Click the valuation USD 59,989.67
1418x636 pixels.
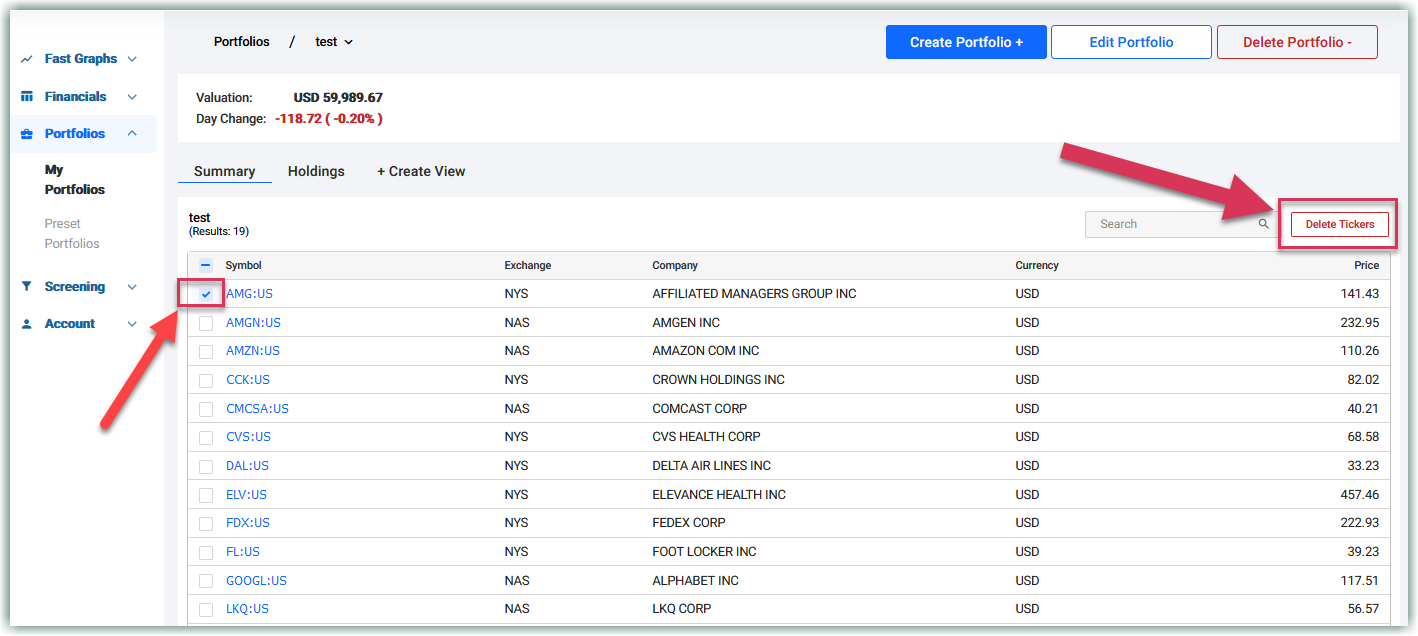click(x=338, y=98)
